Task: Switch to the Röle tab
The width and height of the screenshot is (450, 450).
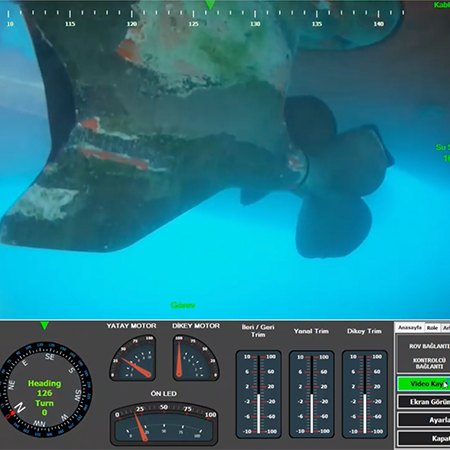Action: (432, 328)
